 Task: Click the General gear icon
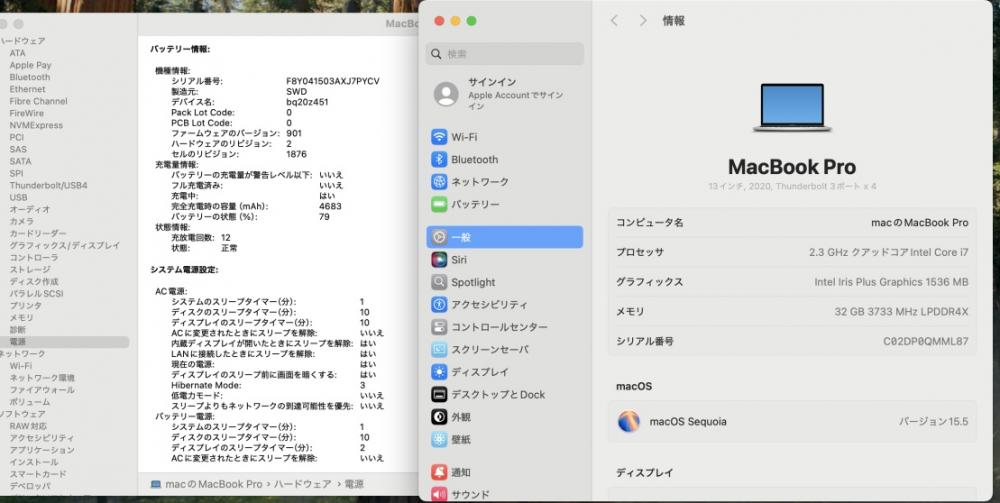(x=439, y=237)
